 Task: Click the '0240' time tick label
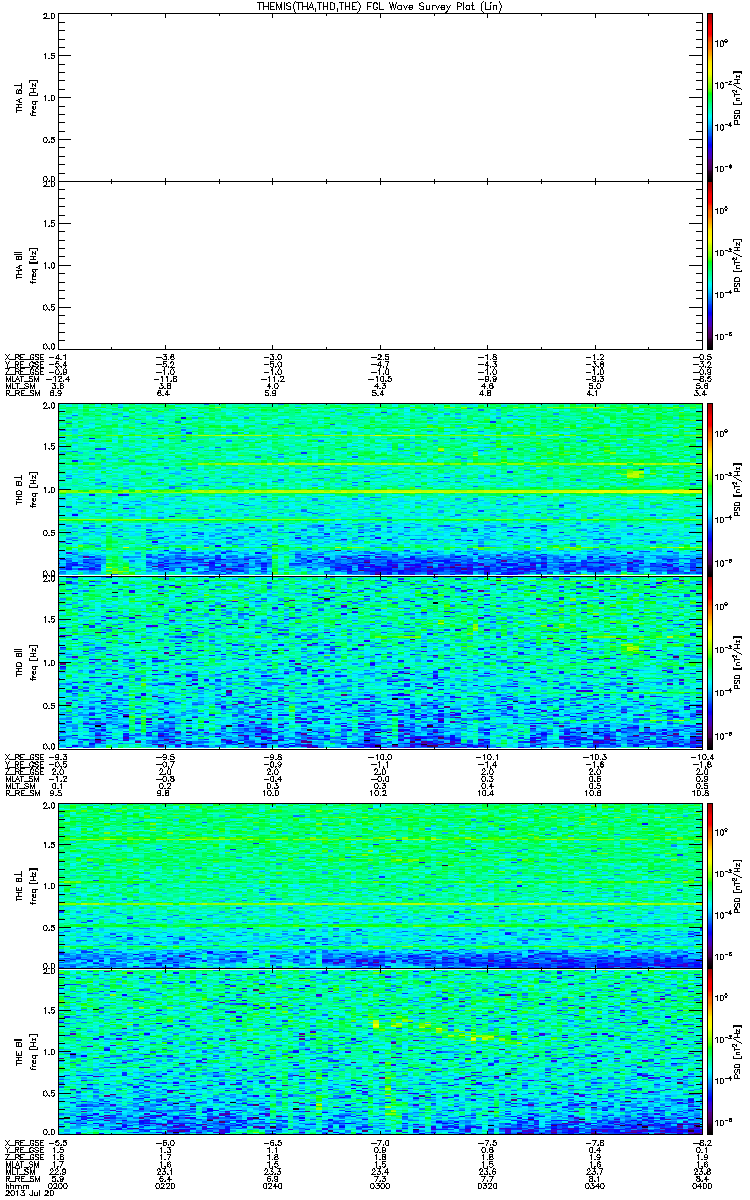click(273, 1184)
